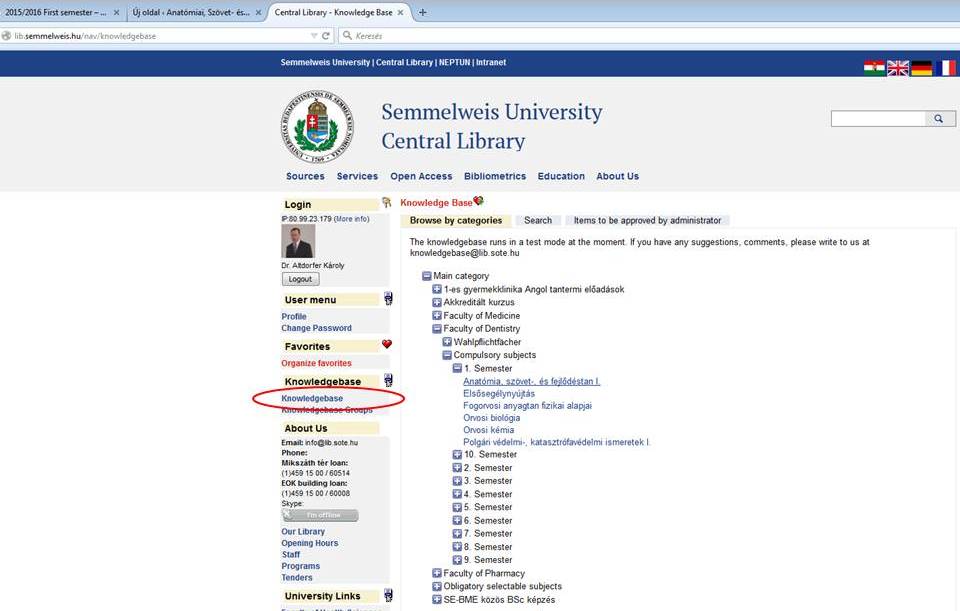This screenshot has width=960, height=611.
Task: Expand the 4. Semester node
Action: pyautogui.click(x=457, y=494)
